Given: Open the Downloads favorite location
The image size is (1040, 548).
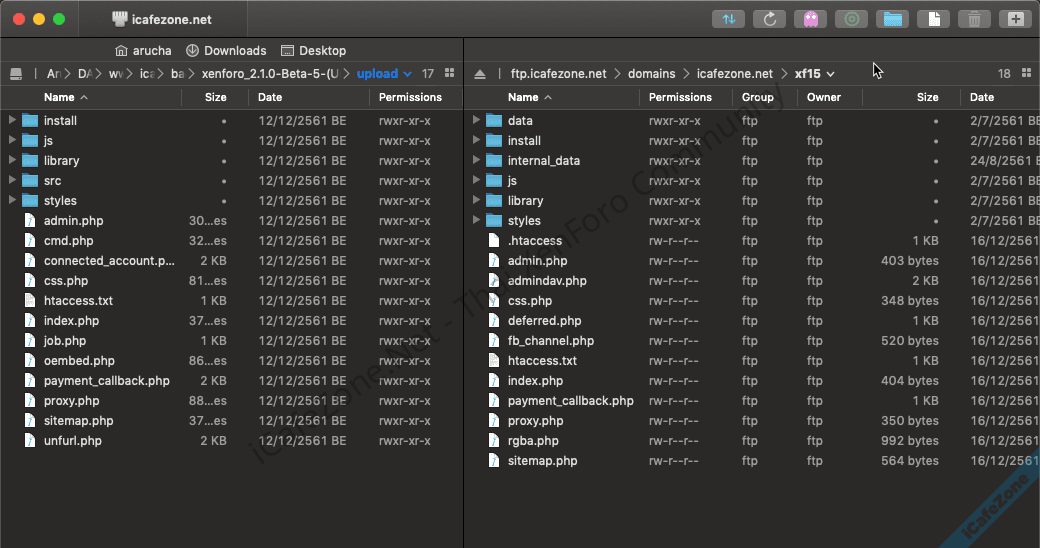Looking at the screenshot, I should (226, 51).
